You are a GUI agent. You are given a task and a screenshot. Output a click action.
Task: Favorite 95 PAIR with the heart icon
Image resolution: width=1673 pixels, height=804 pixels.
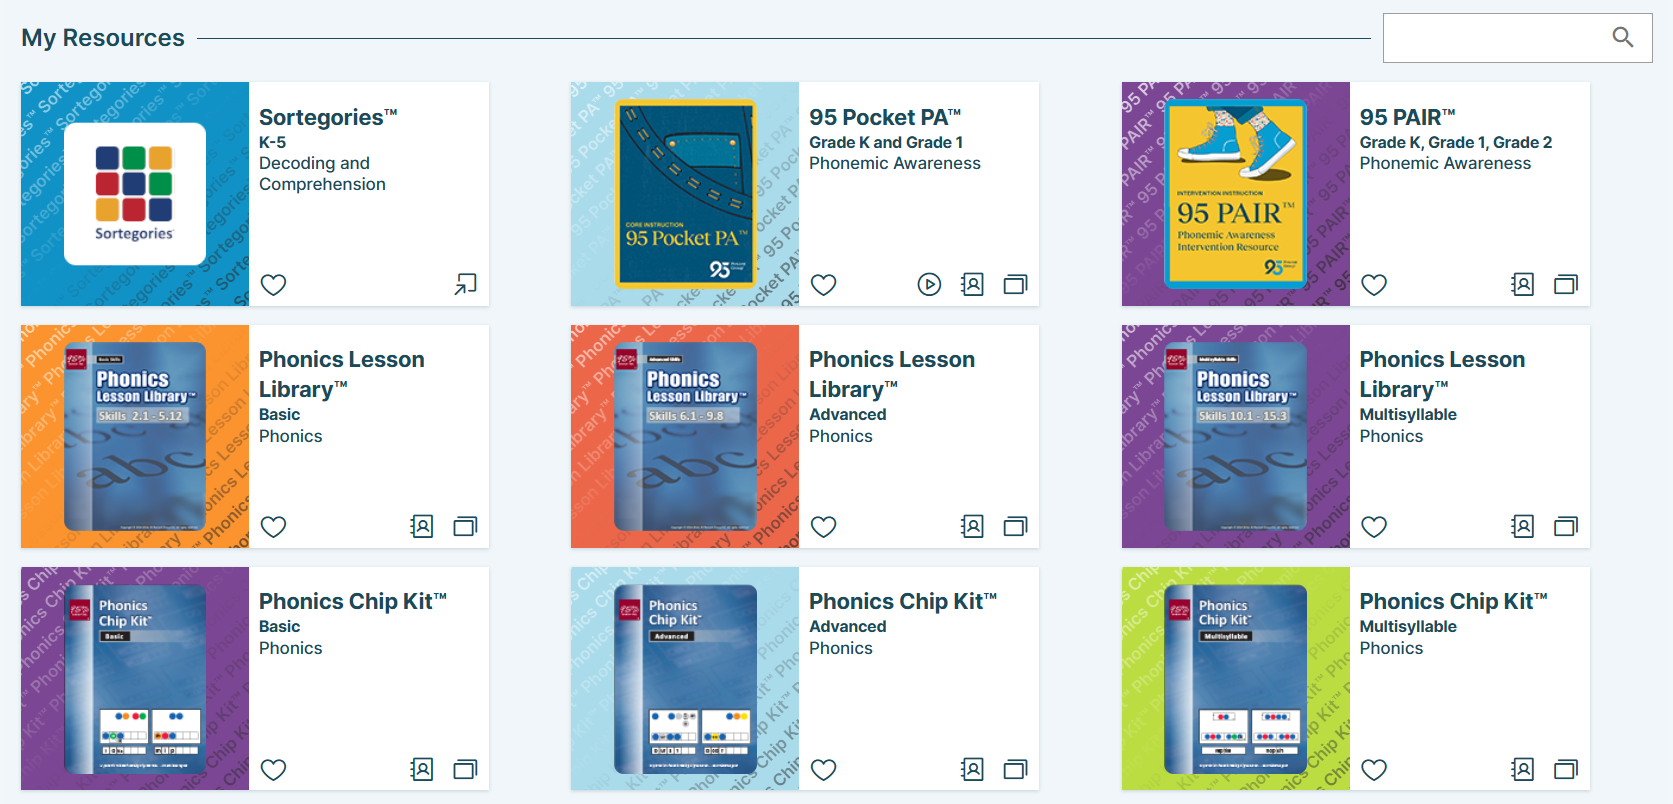1374,284
